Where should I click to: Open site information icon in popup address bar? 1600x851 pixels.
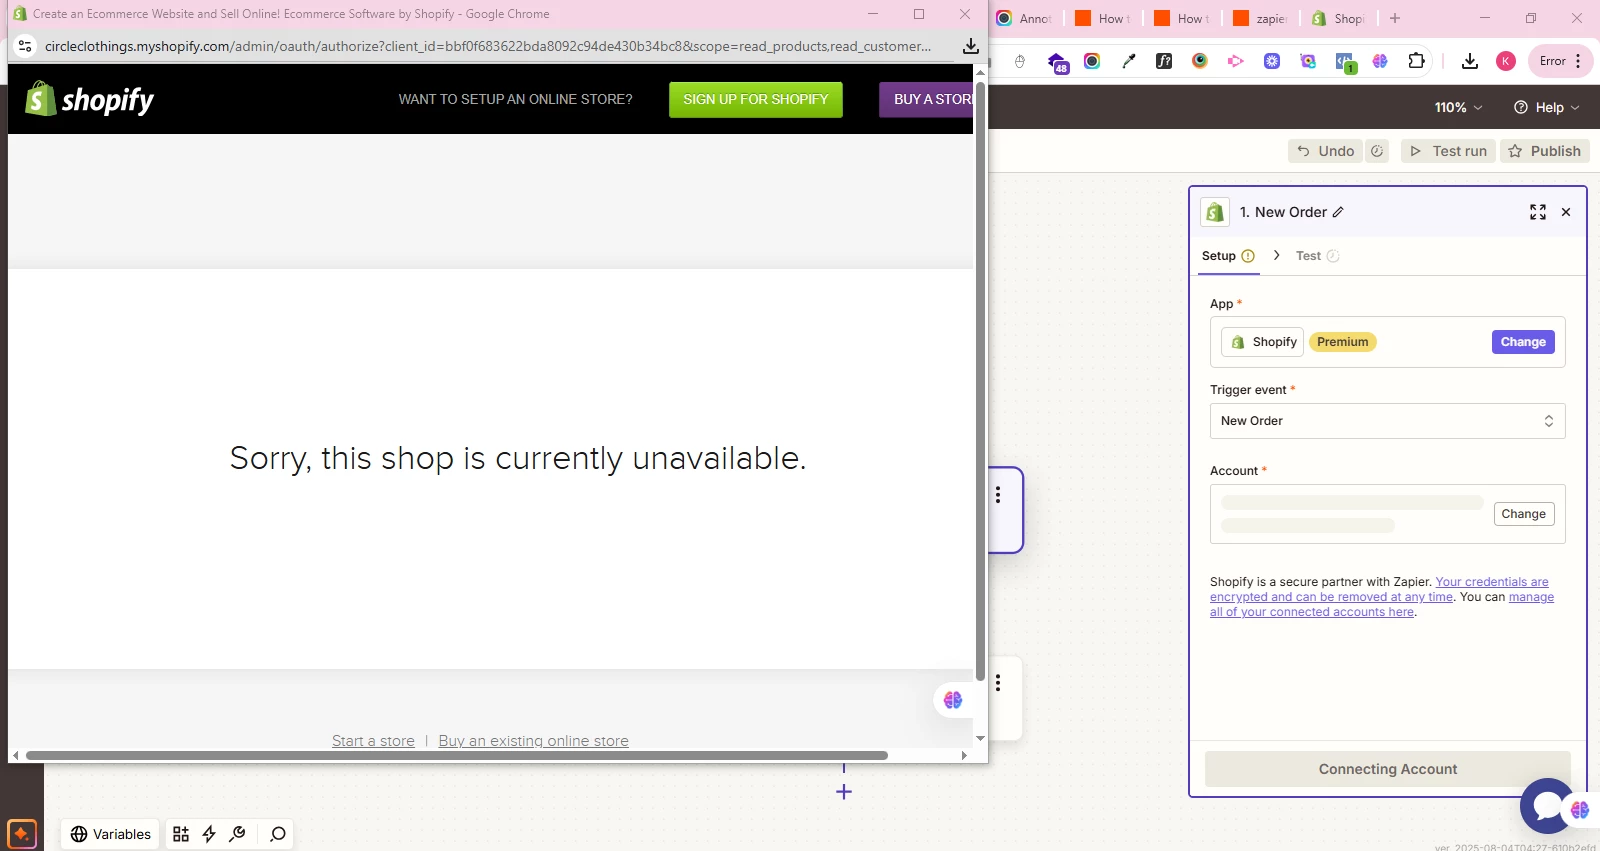coord(25,46)
